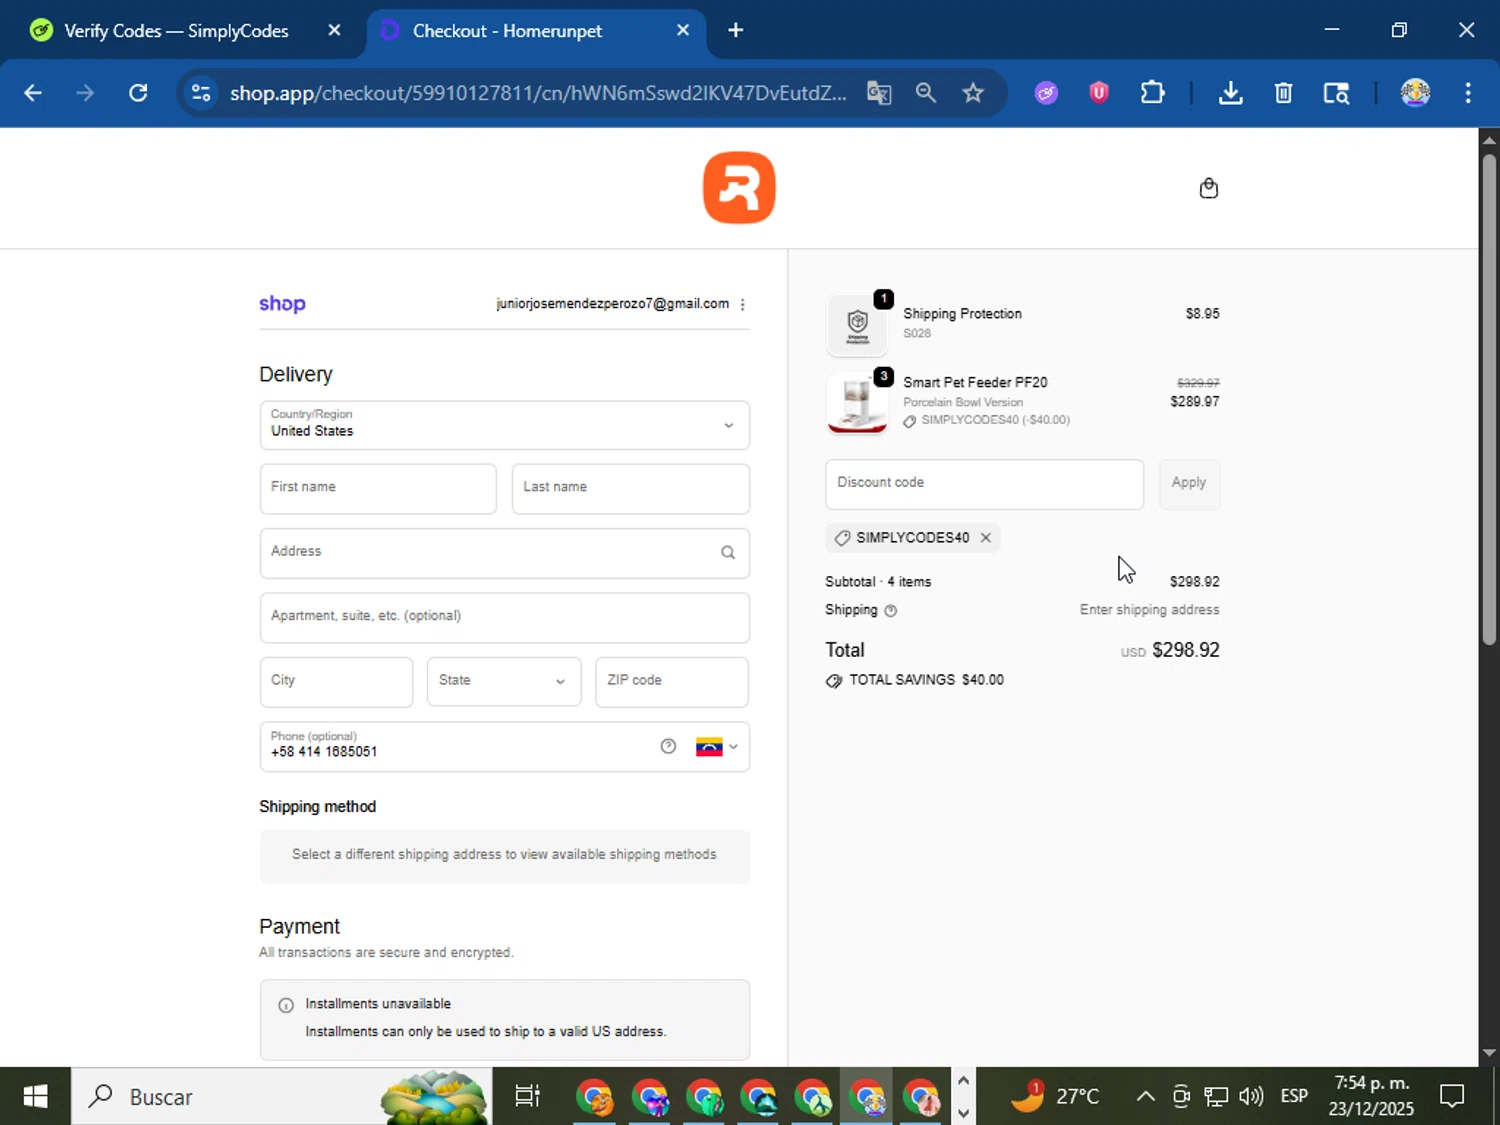Click the taskbar clock showing 7:54 p. m.

click(1371, 1096)
